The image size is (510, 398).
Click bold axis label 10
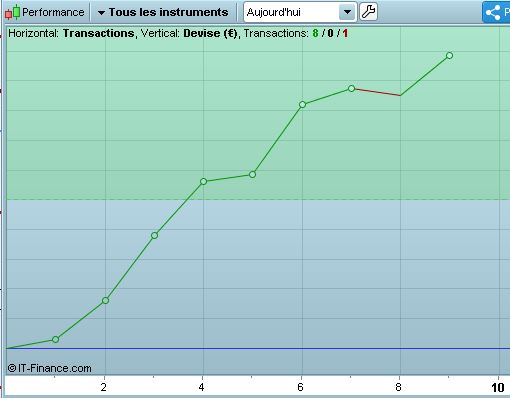(497, 388)
